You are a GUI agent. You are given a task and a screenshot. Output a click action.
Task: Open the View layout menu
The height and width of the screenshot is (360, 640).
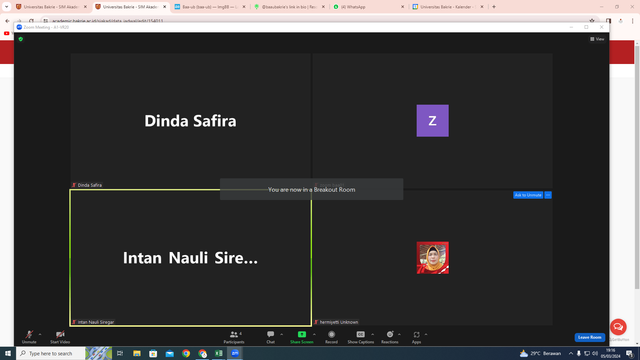coord(597,39)
